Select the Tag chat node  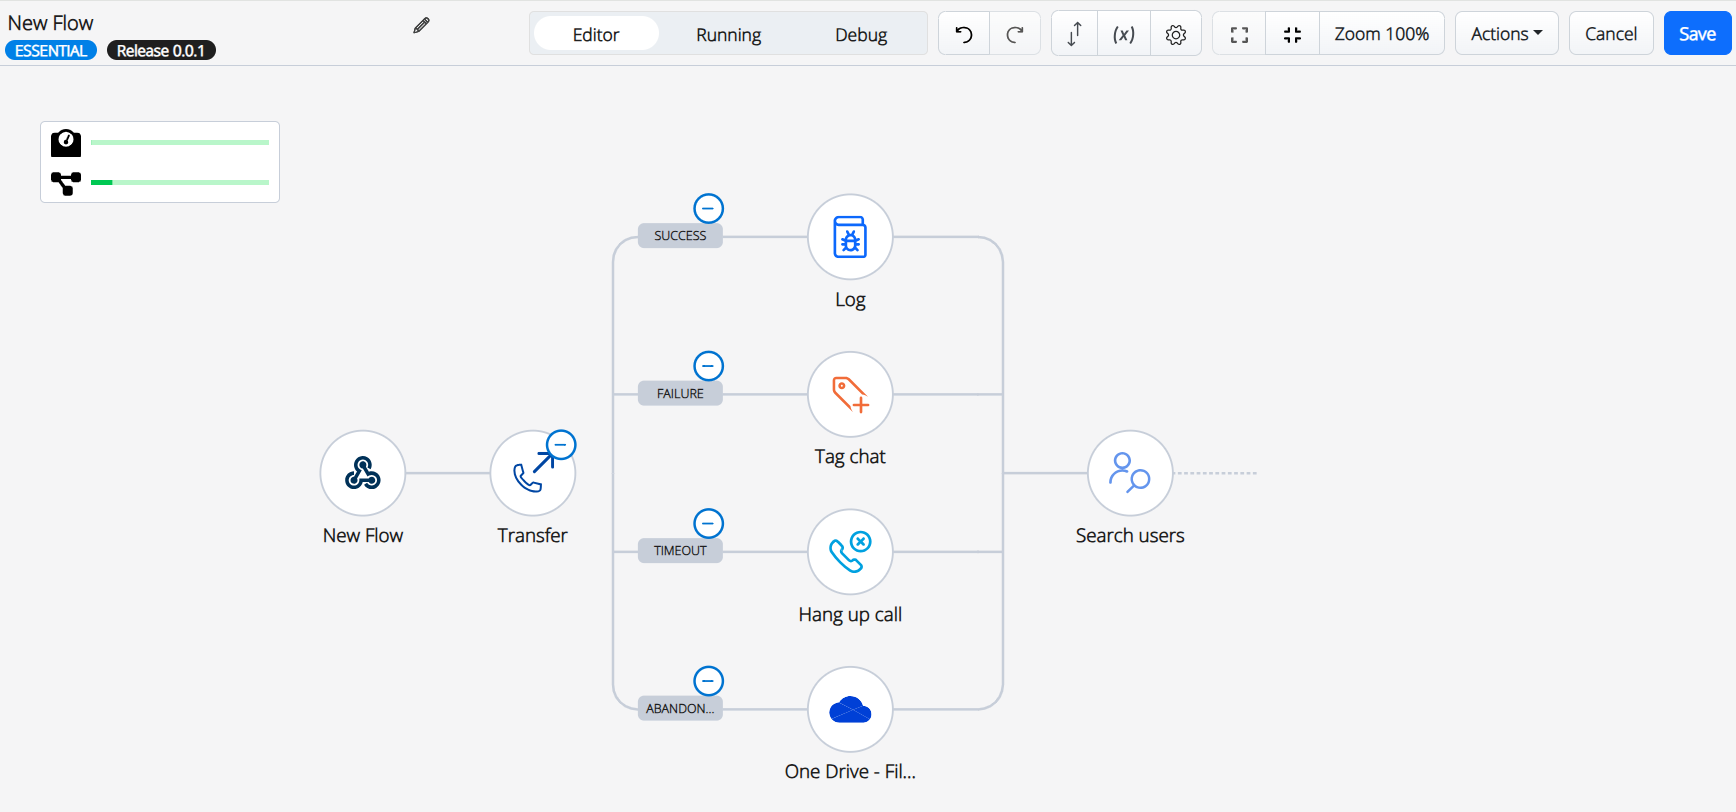[850, 395]
